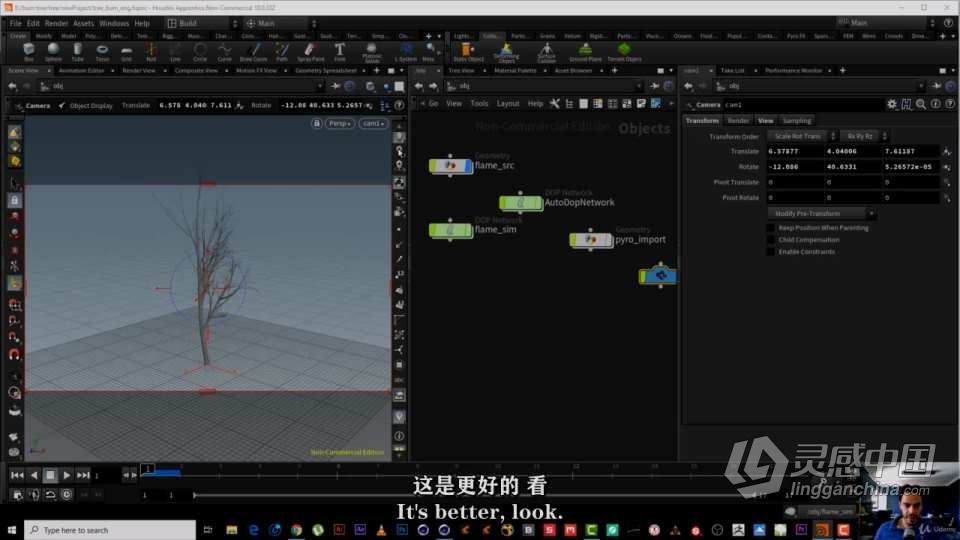Select the Grid shelf tool
Viewport: 960px width, 540px height.
click(x=126, y=51)
